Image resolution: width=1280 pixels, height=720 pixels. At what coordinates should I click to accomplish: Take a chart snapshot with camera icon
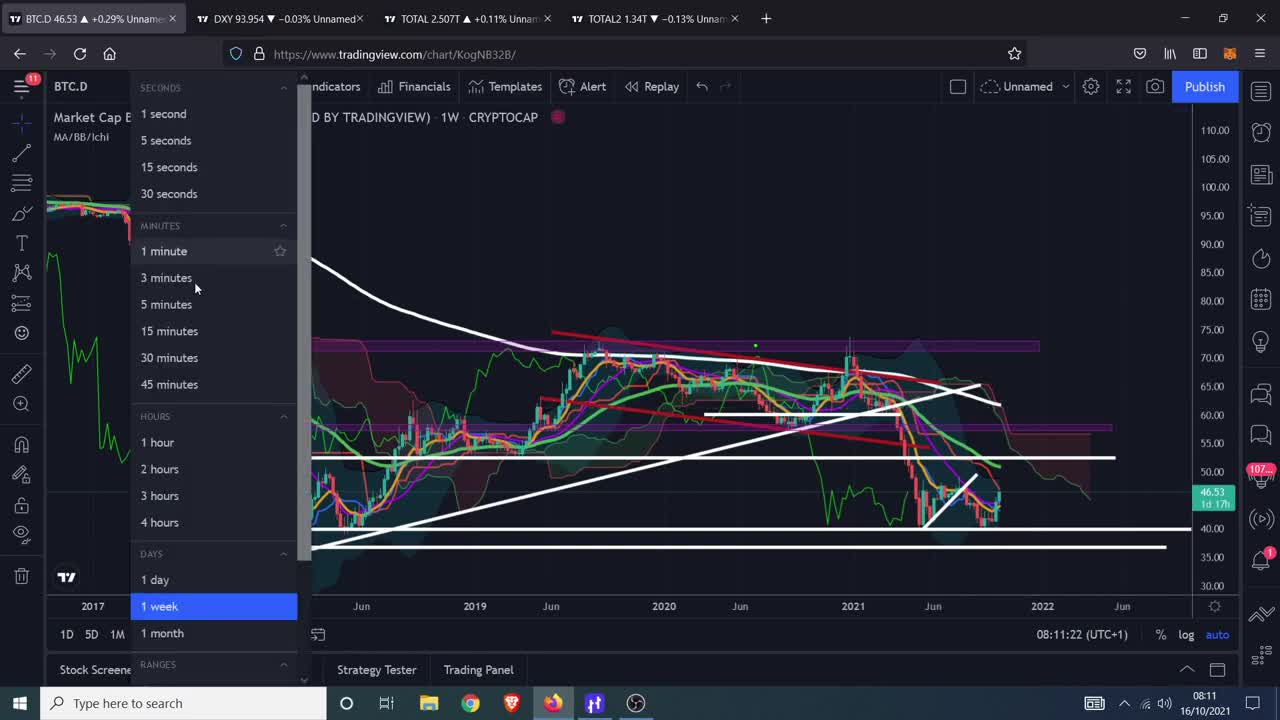tap(1155, 87)
